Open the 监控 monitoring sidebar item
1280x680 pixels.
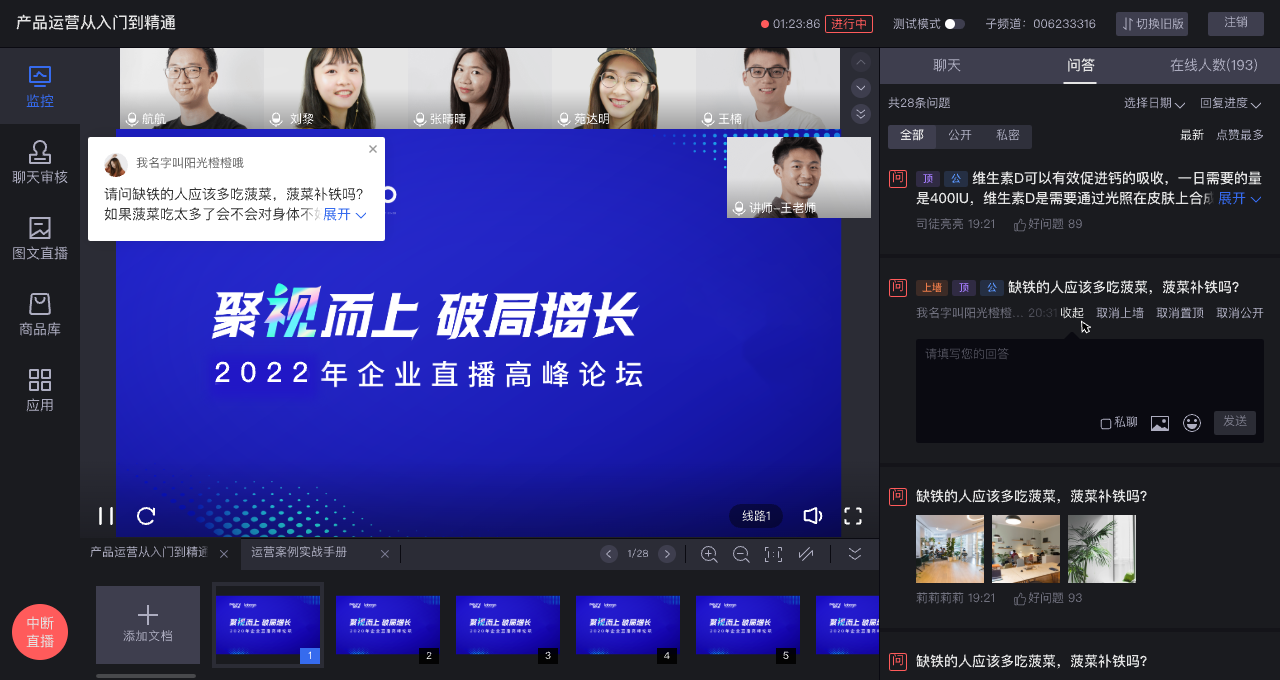[40, 87]
